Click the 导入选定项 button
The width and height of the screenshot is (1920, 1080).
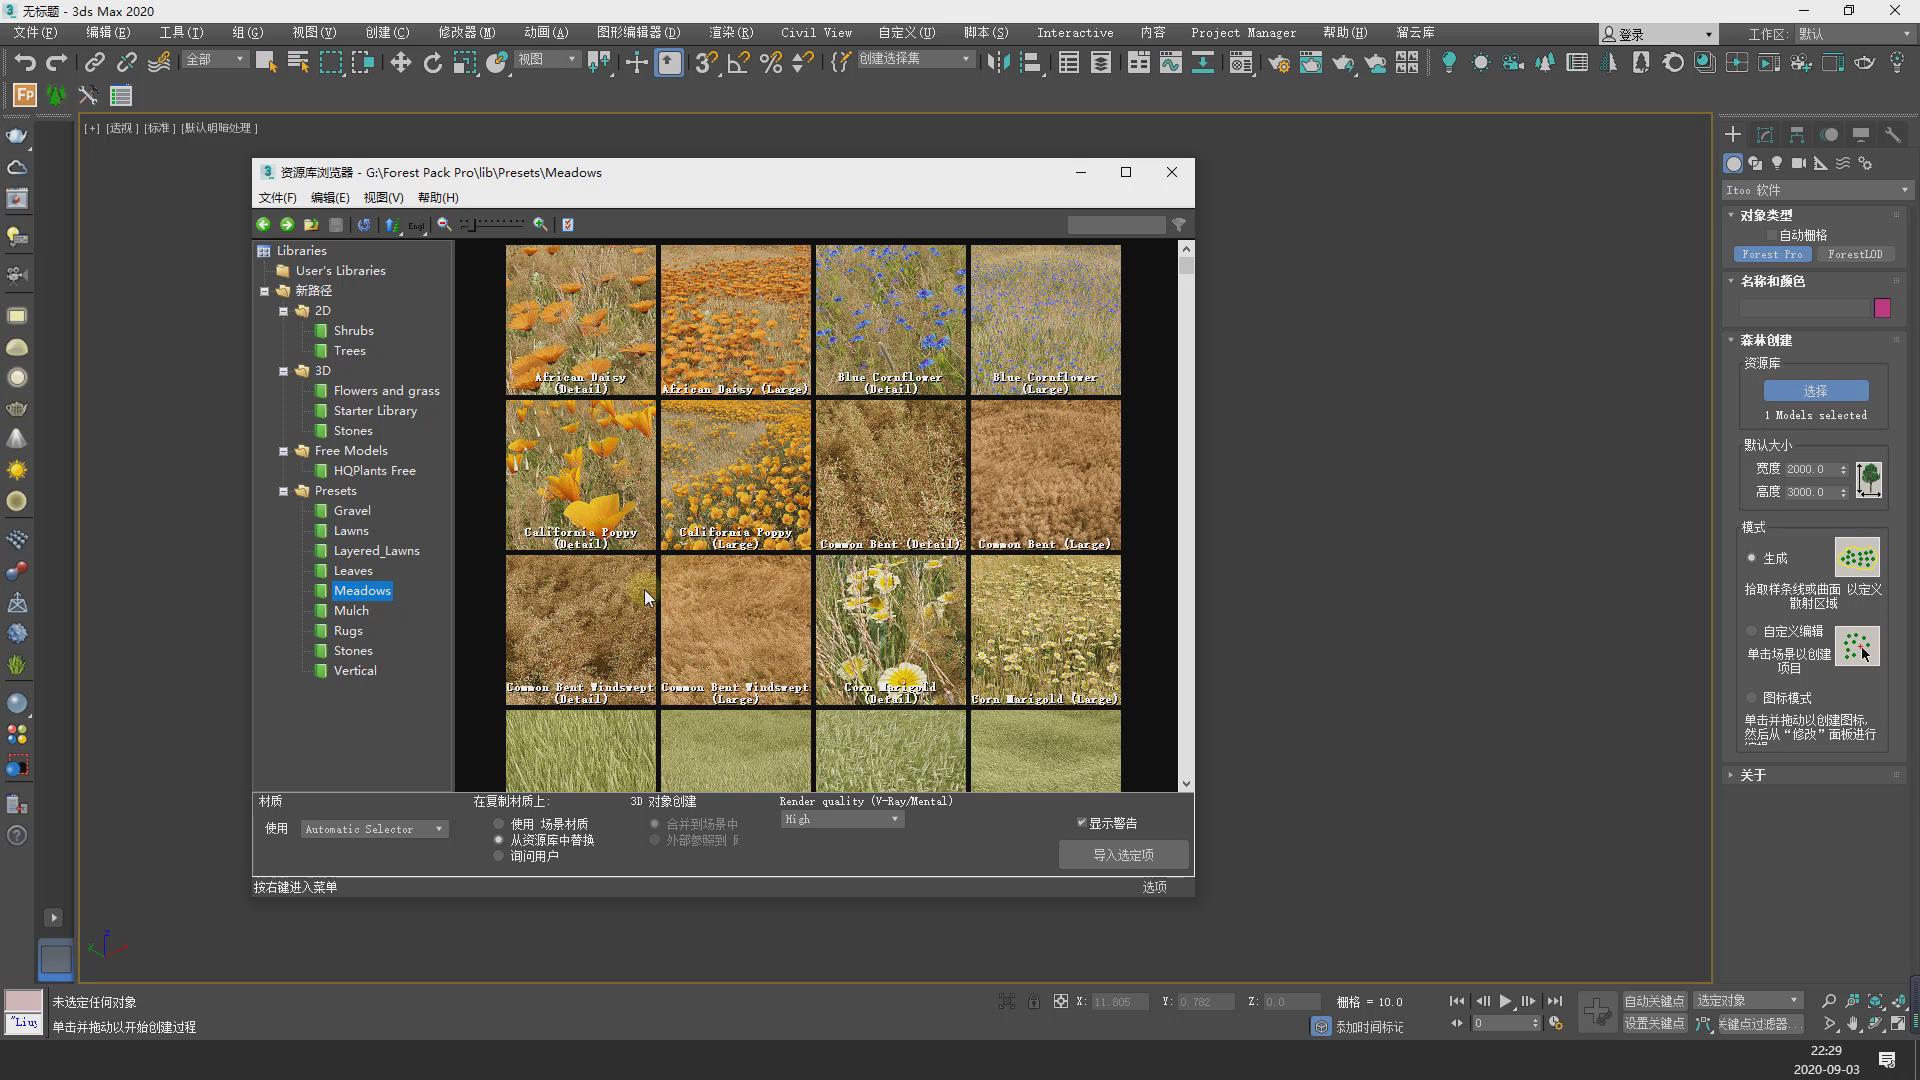1123,855
